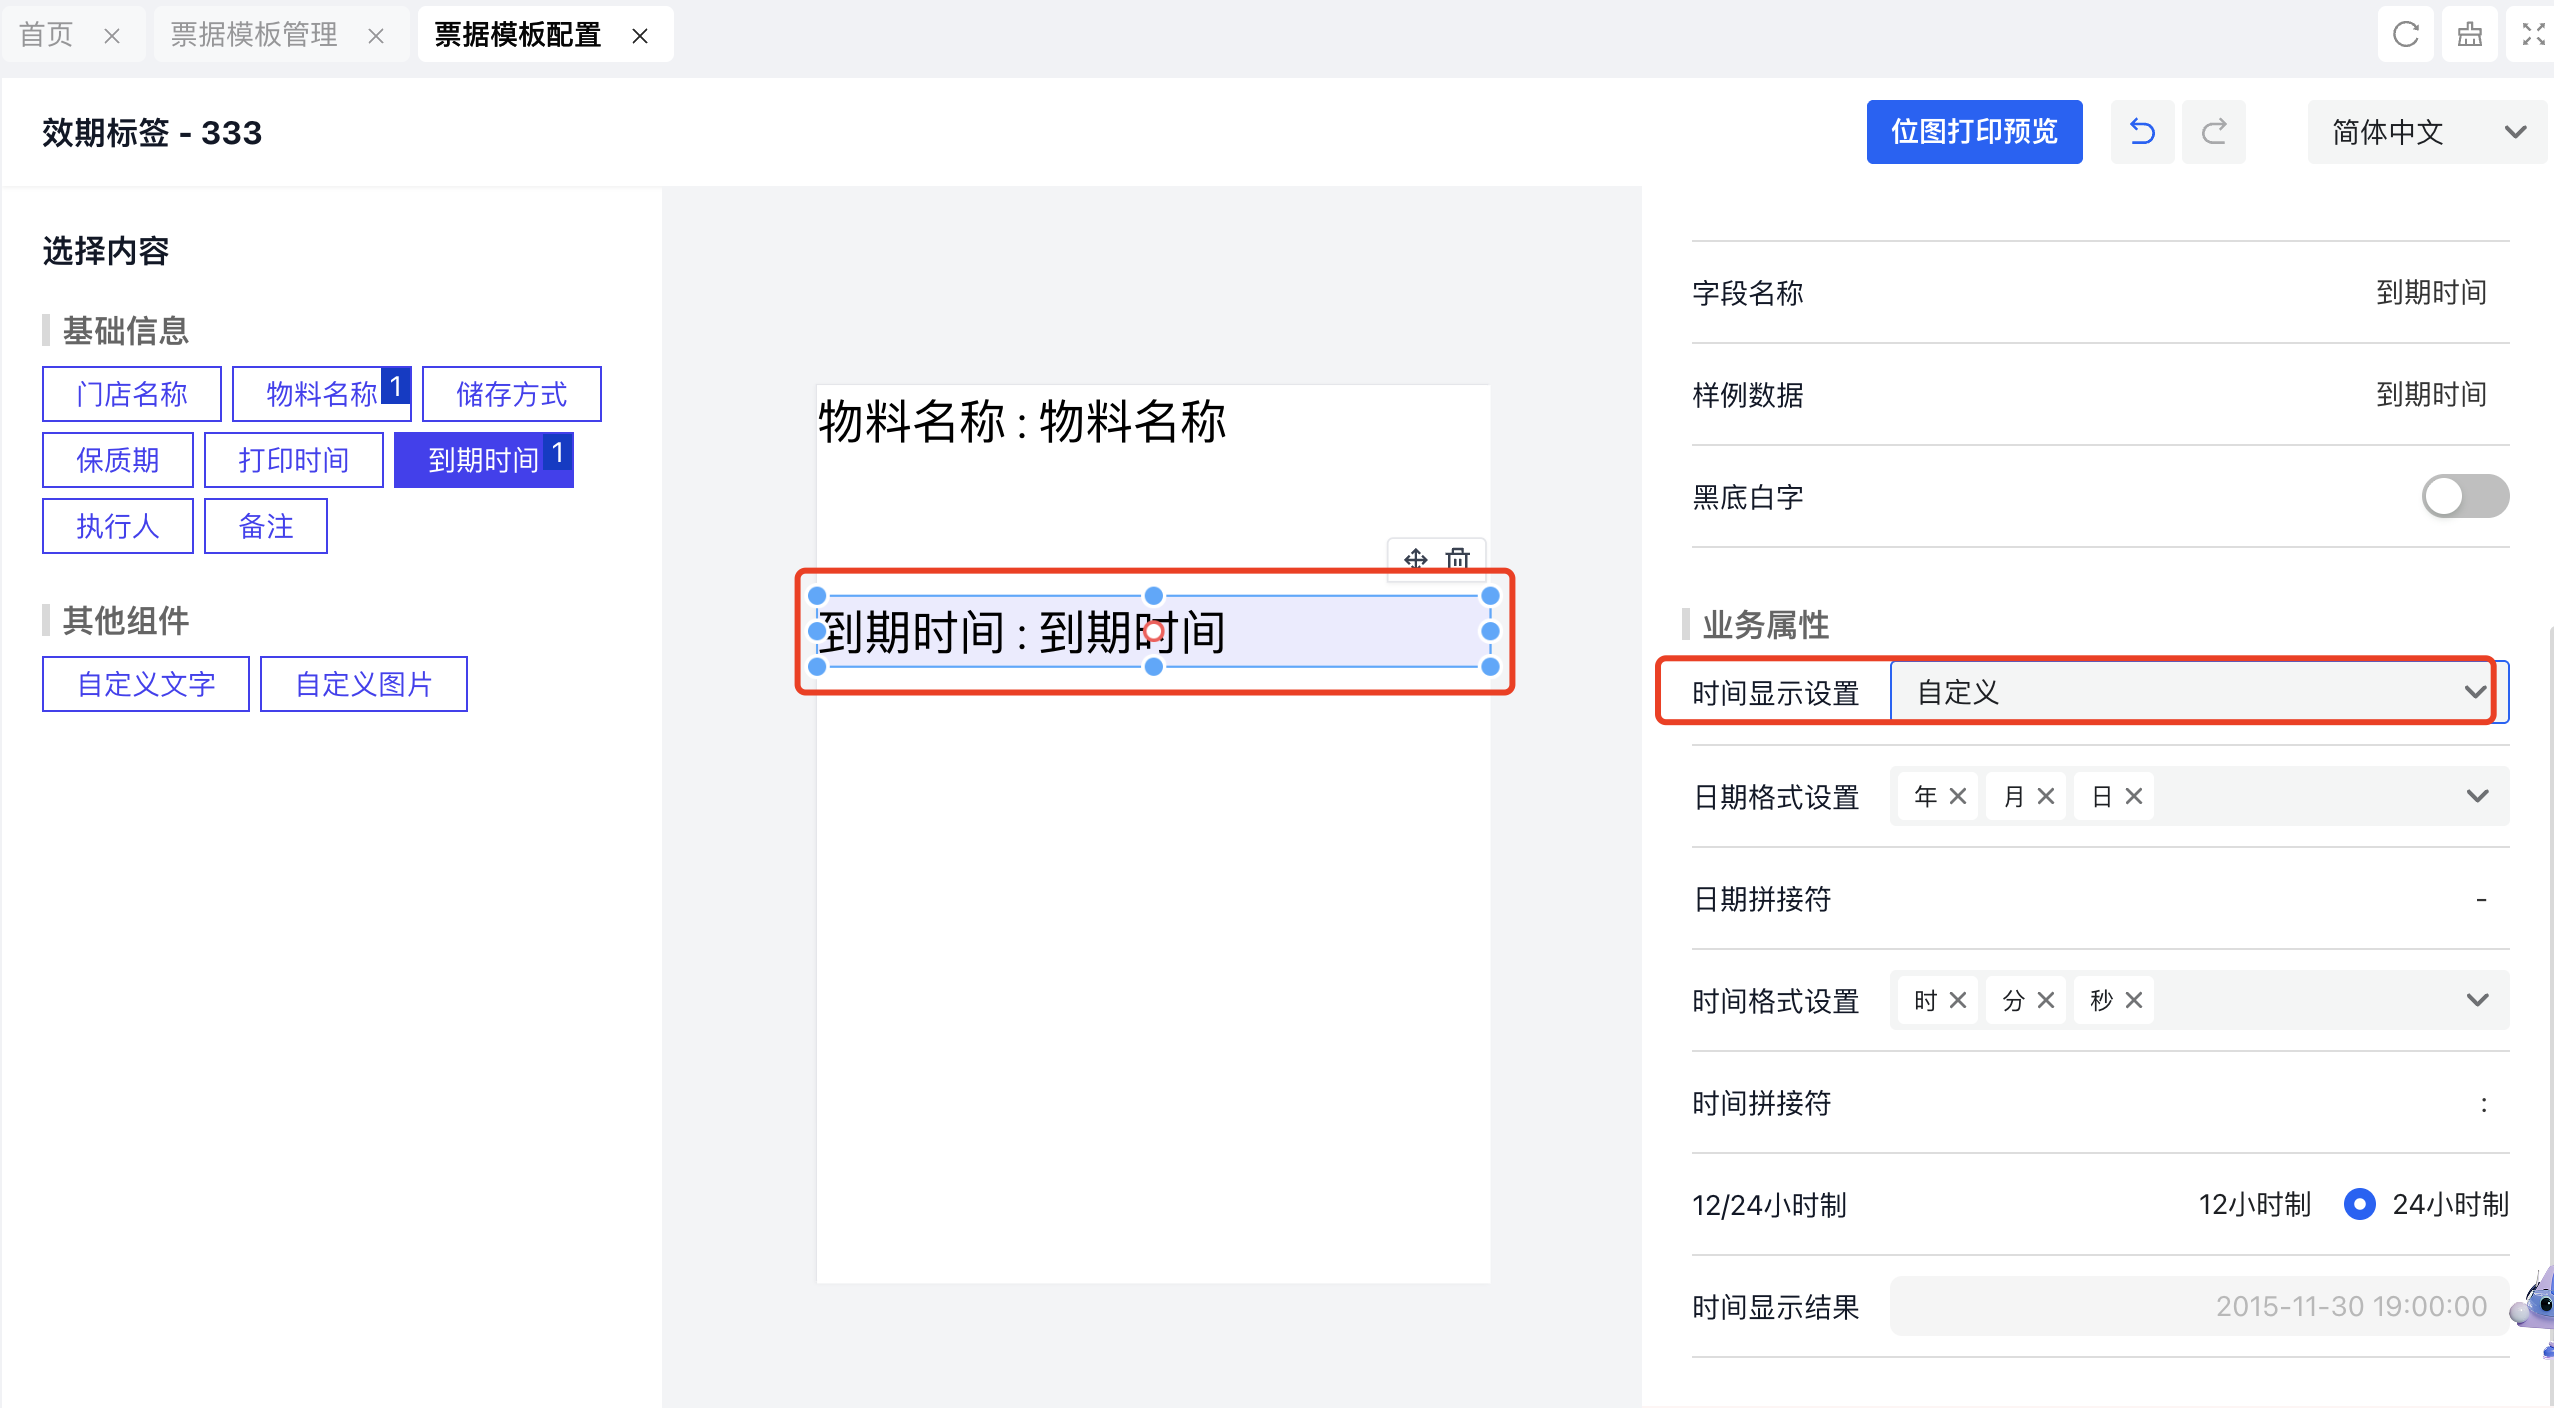Open the 时间显示设置 dropdown
Screen dimensions: 2554x1408
tap(2198, 692)
